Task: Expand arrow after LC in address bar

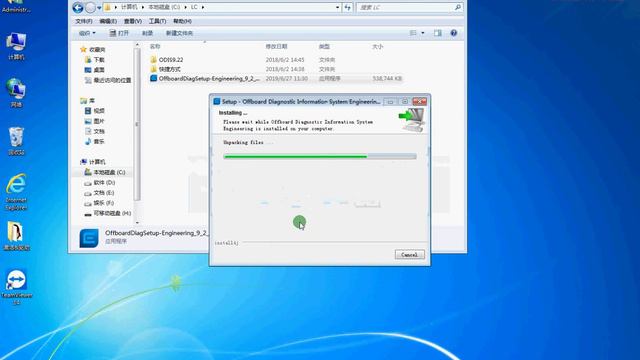Action: (202, 7)
